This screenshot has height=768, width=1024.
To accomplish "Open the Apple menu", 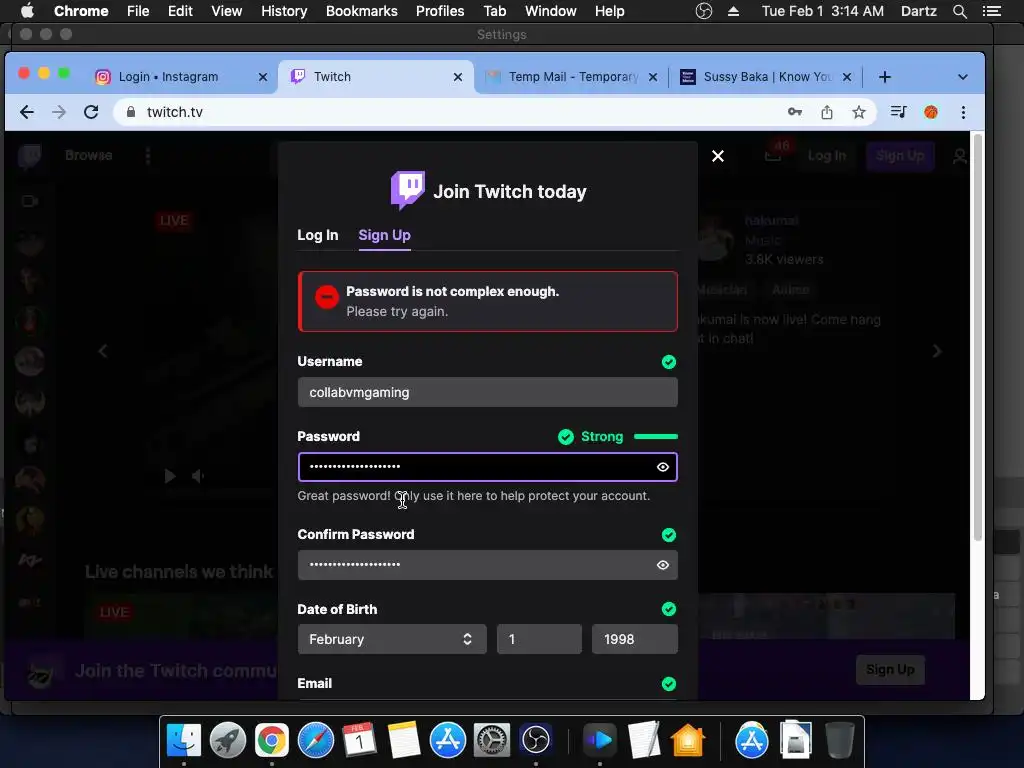I will click(27, 11).
